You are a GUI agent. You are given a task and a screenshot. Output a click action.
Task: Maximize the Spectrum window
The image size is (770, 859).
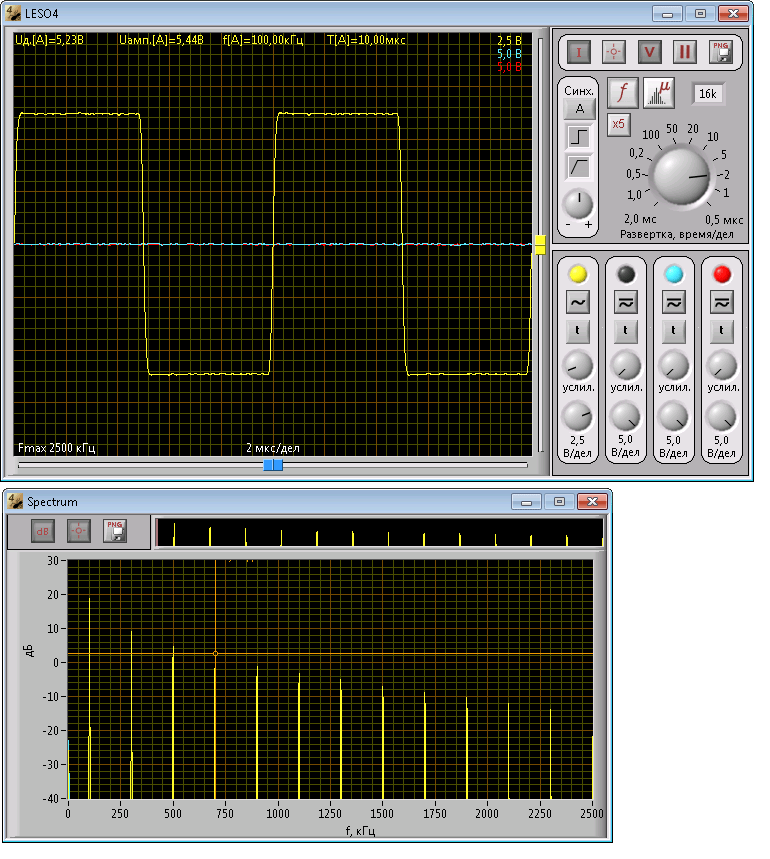click(559, 502)
